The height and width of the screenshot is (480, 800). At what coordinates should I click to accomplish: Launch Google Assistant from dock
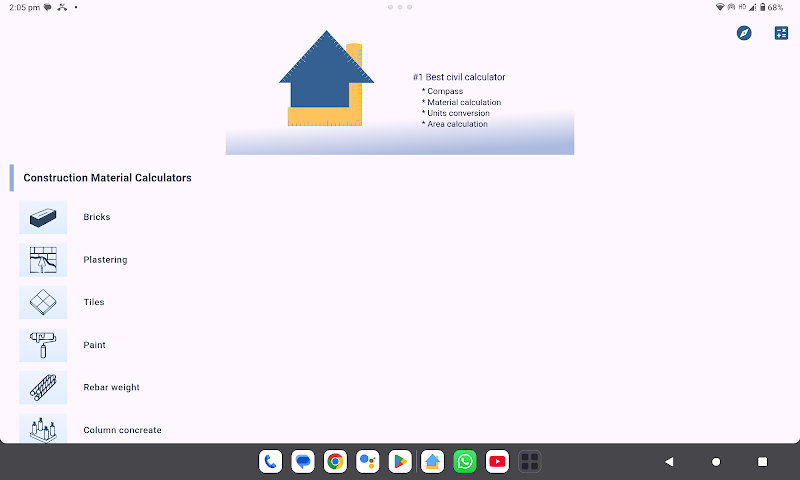click(368, 462)
